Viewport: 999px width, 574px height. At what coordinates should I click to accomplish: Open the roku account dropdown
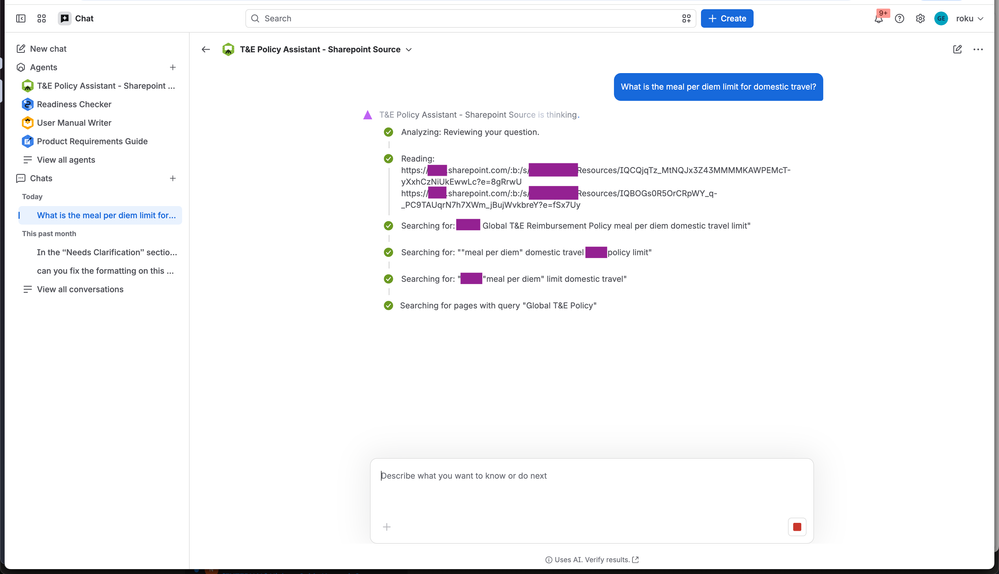[970, 18]
